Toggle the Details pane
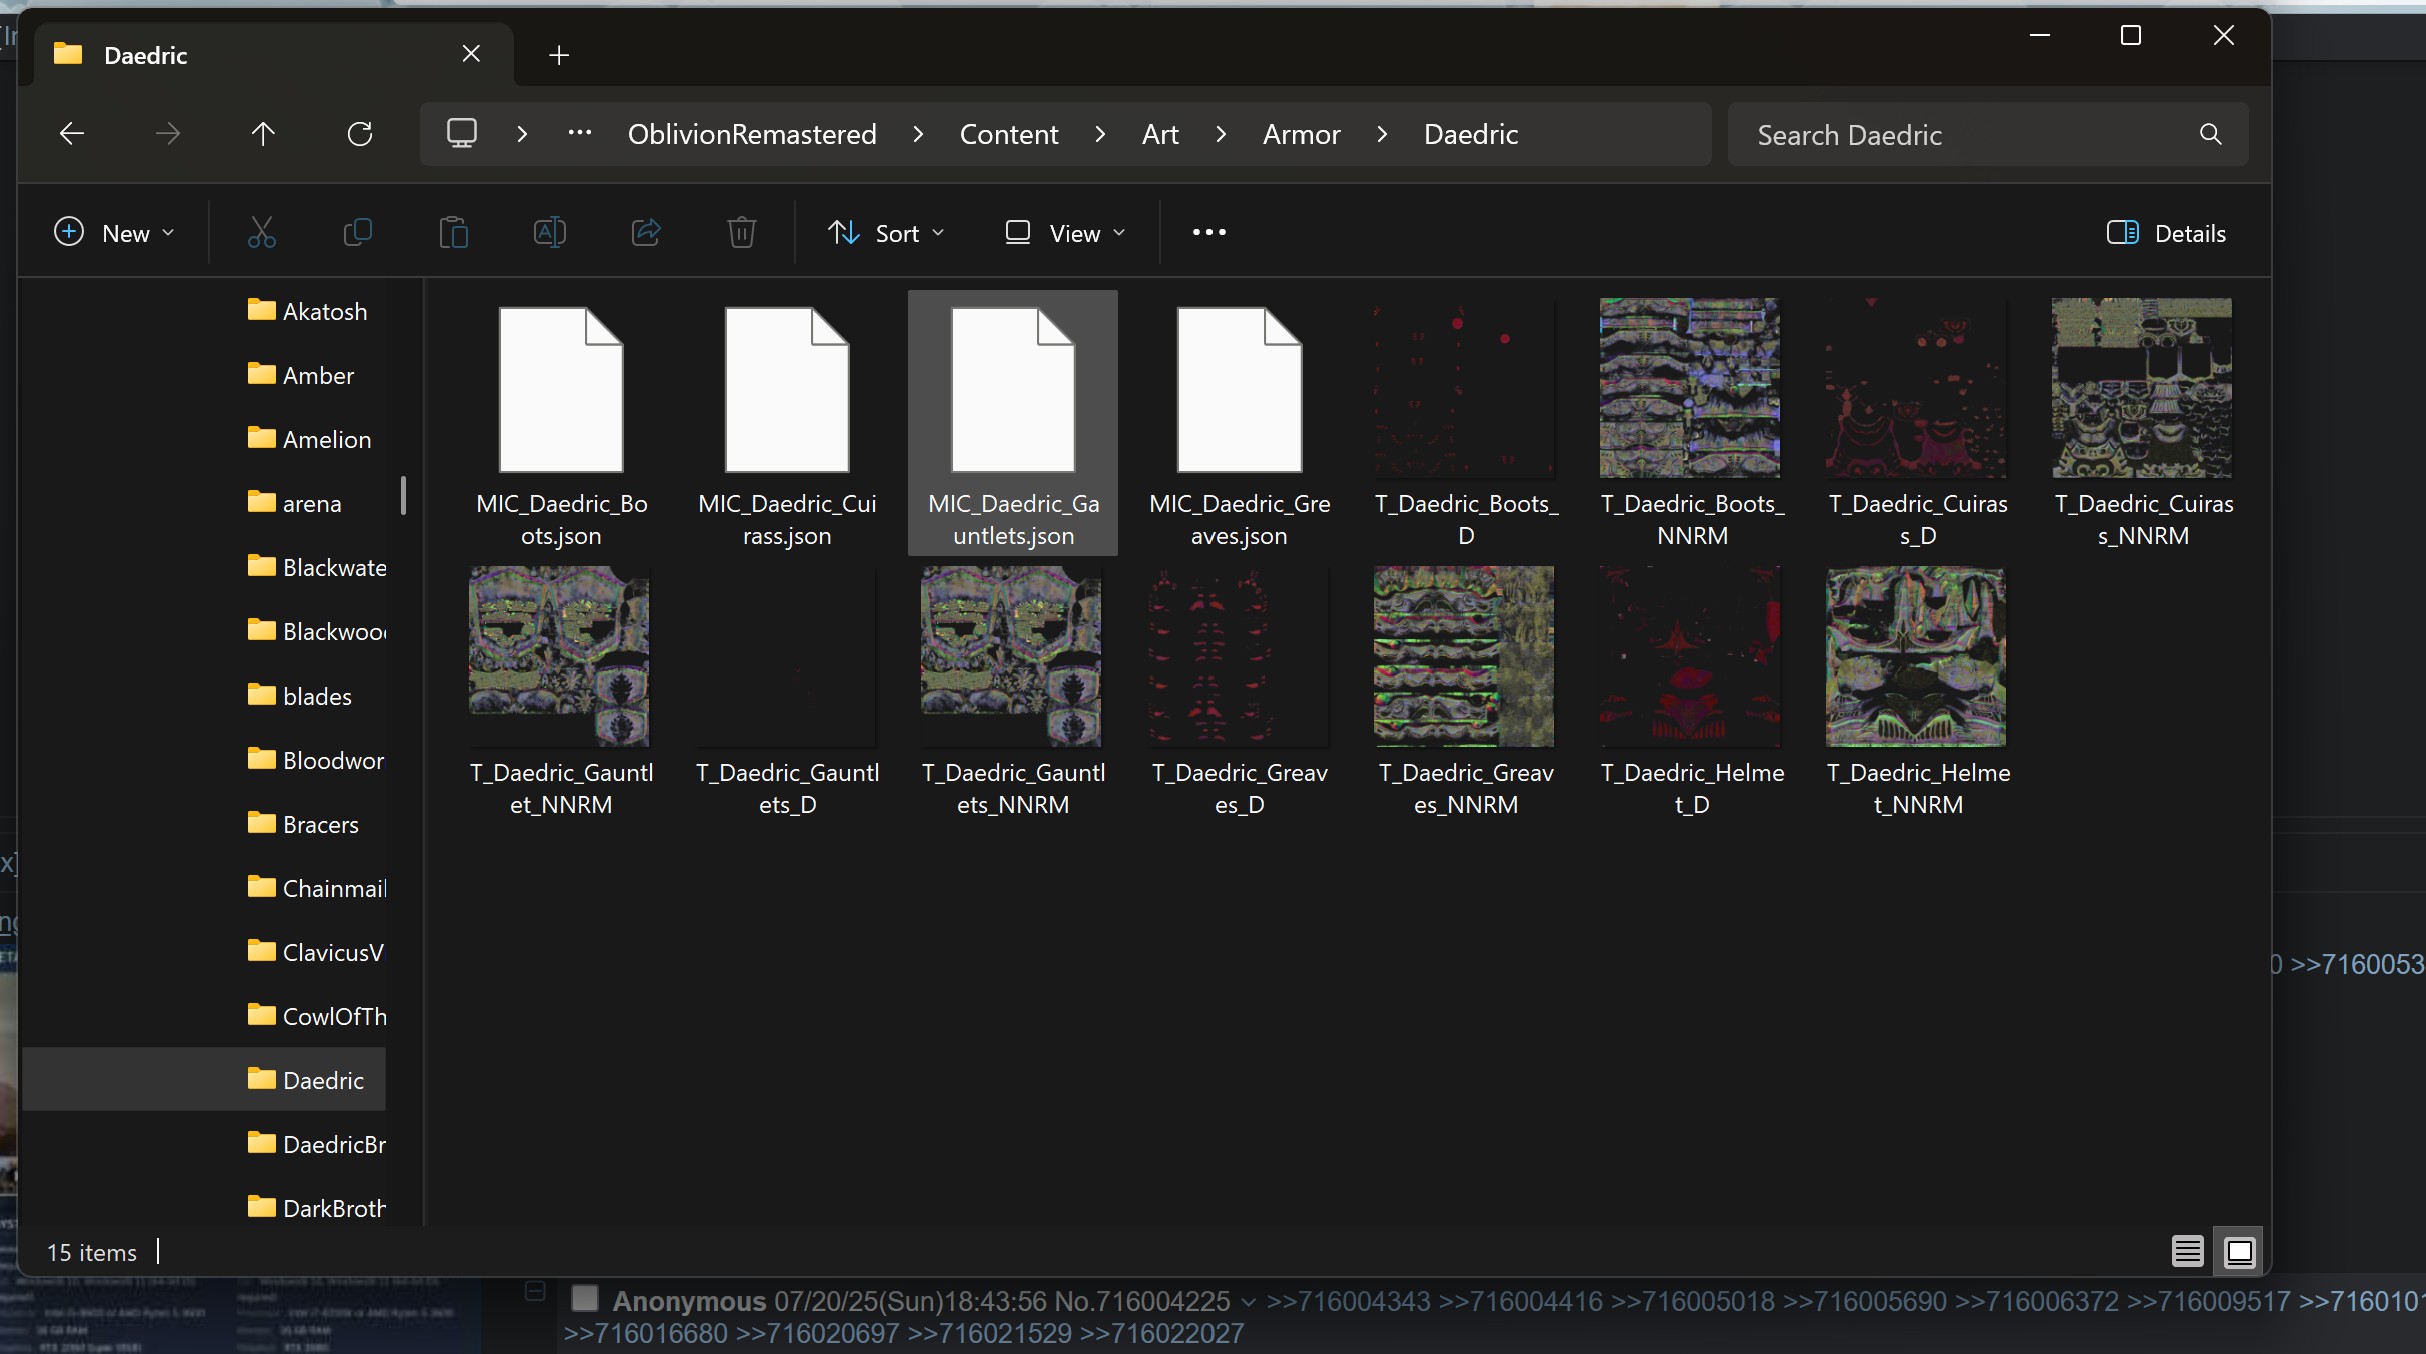The image size is (2426, 1354). coord(2166,233)
